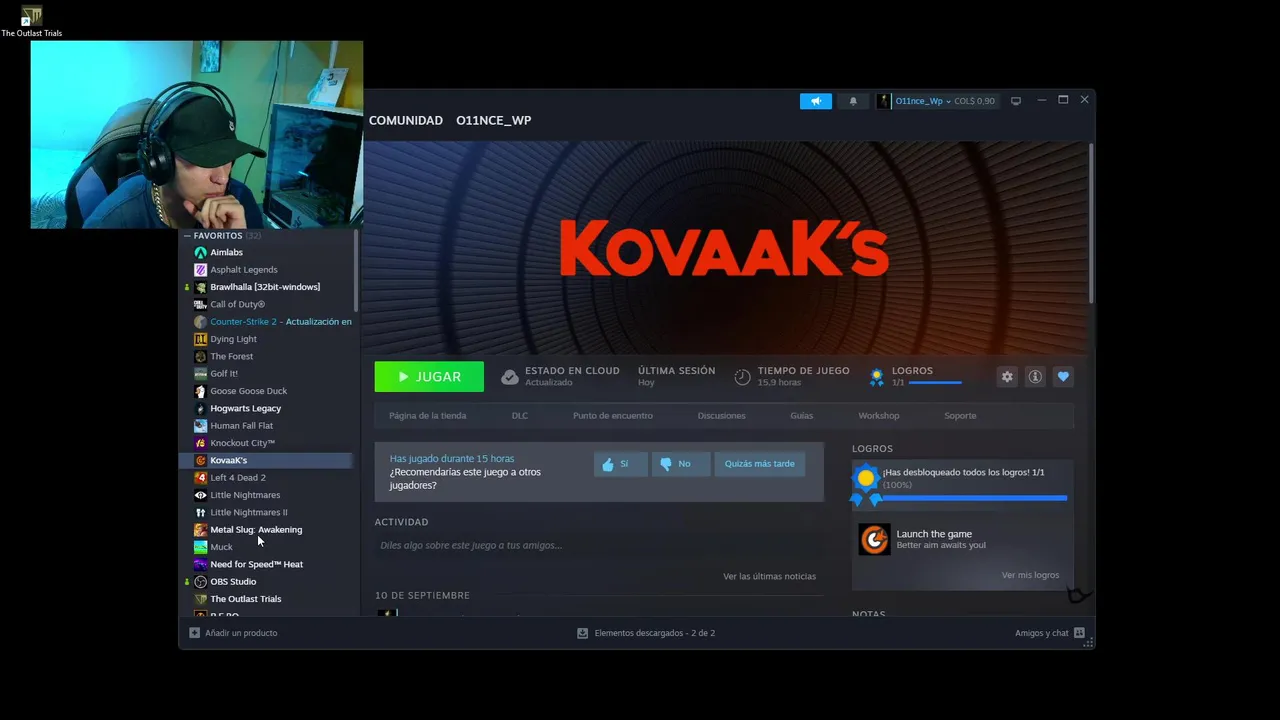Image resolution: width=1280 pixels, height=720 pixels.
Task: Click Has jugado durante 15 horas link
Action: coord(452,459)
